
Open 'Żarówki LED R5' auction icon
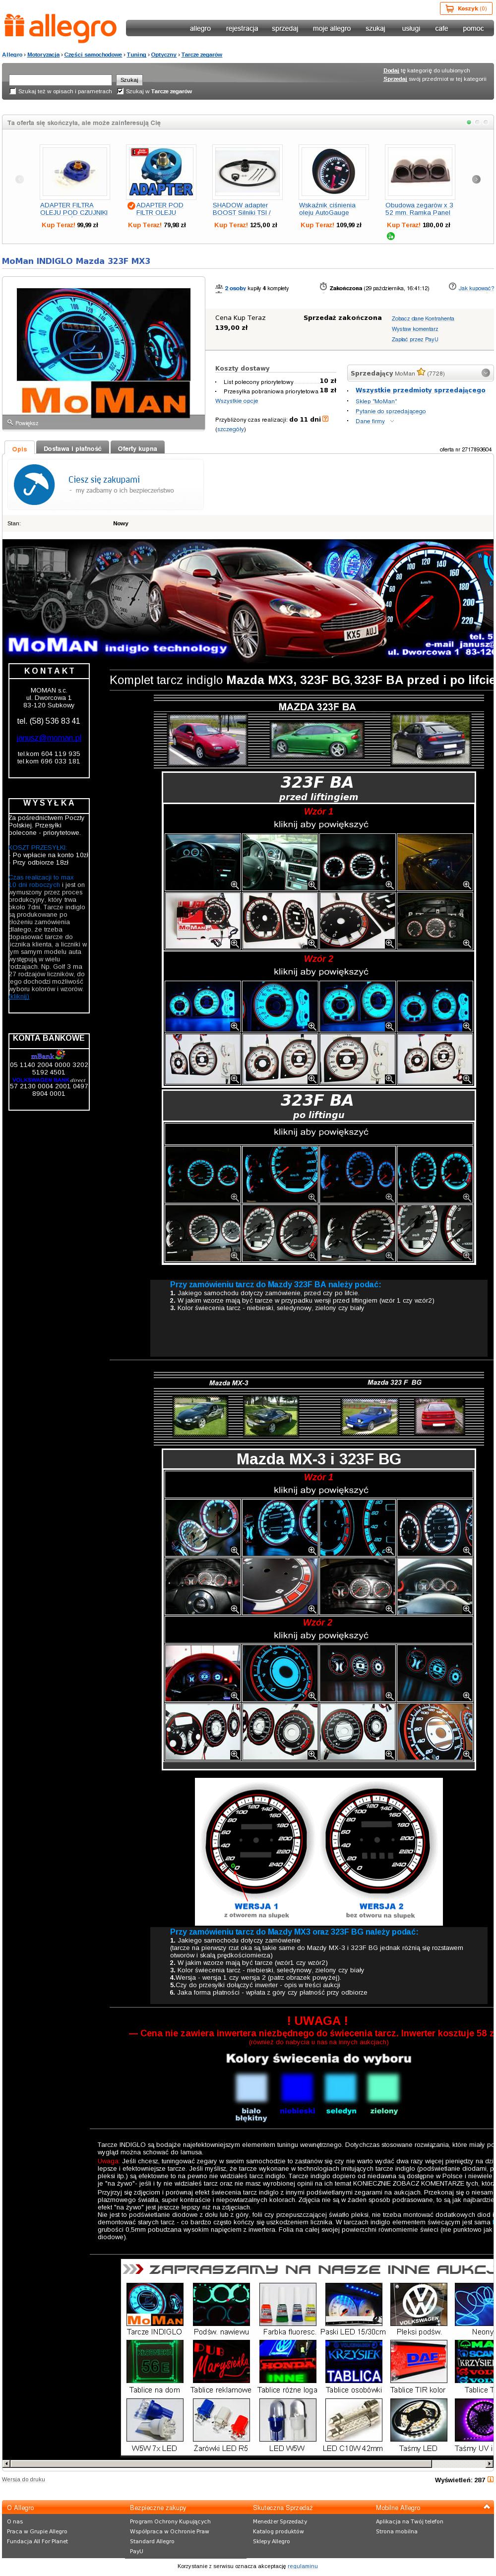pyautogui.click(x=221, y=2420)
